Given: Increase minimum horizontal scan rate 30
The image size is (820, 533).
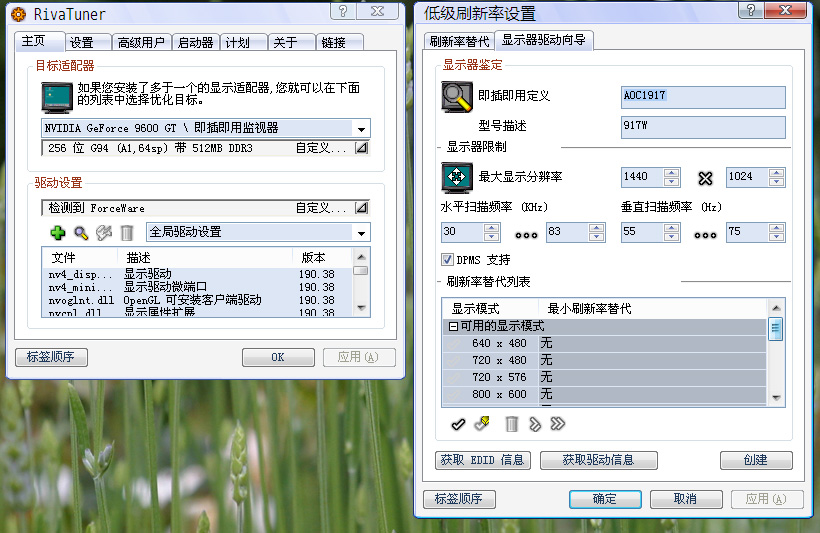Looking at the screenshot, I should (x=492, y=228).
